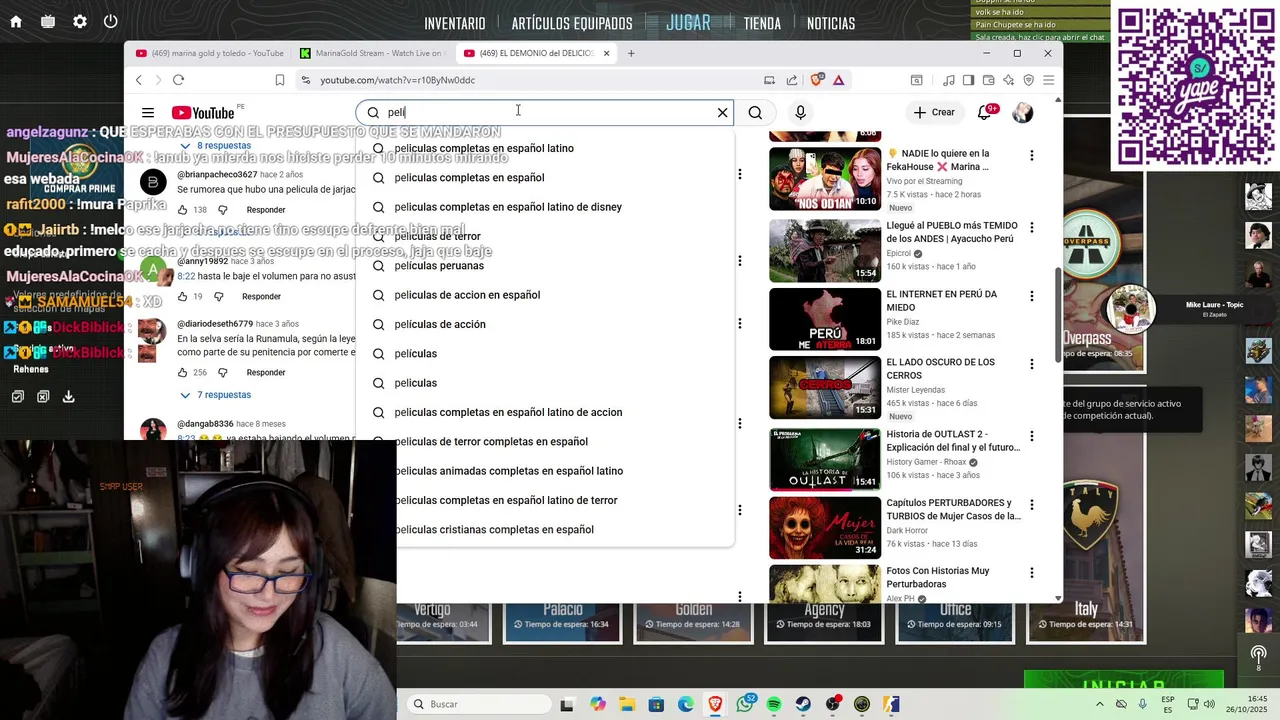Click the game home icon
Screen dimensions: 1280x720
pos(16,21)
